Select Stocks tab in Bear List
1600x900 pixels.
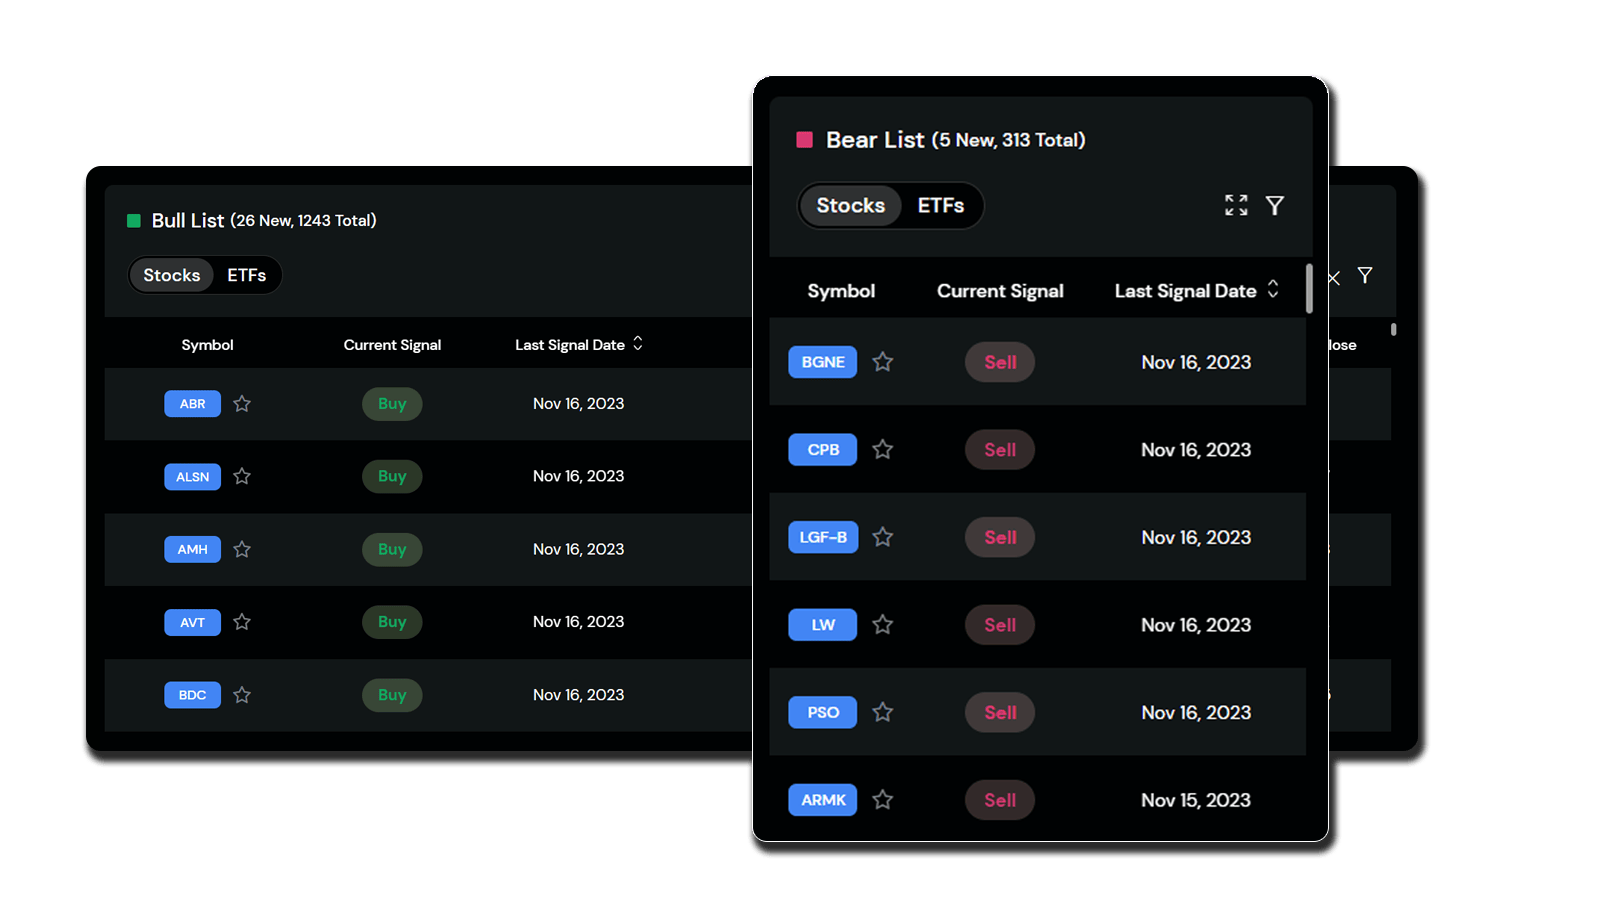(851, 205)
